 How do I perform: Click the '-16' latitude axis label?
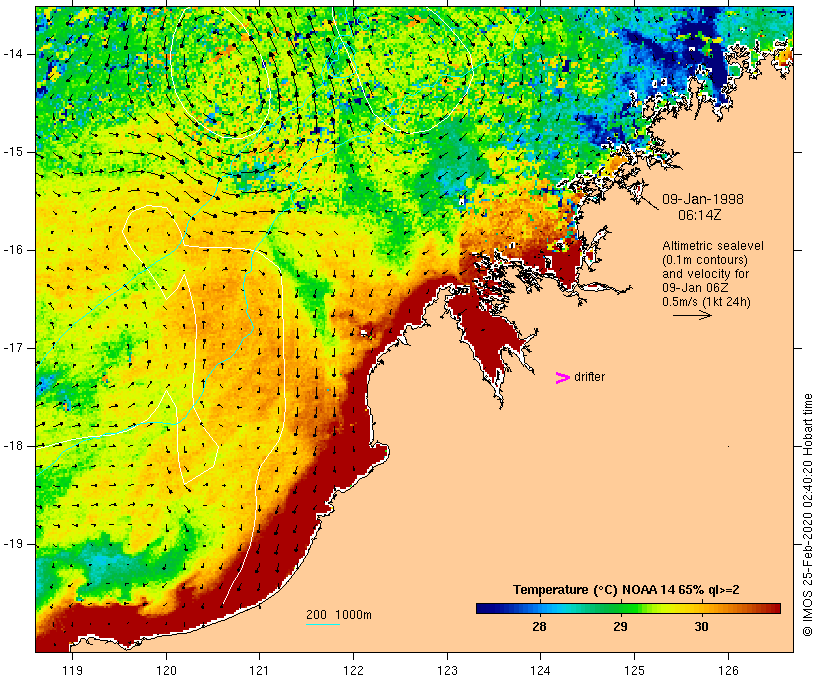click(x=12, y=250)
